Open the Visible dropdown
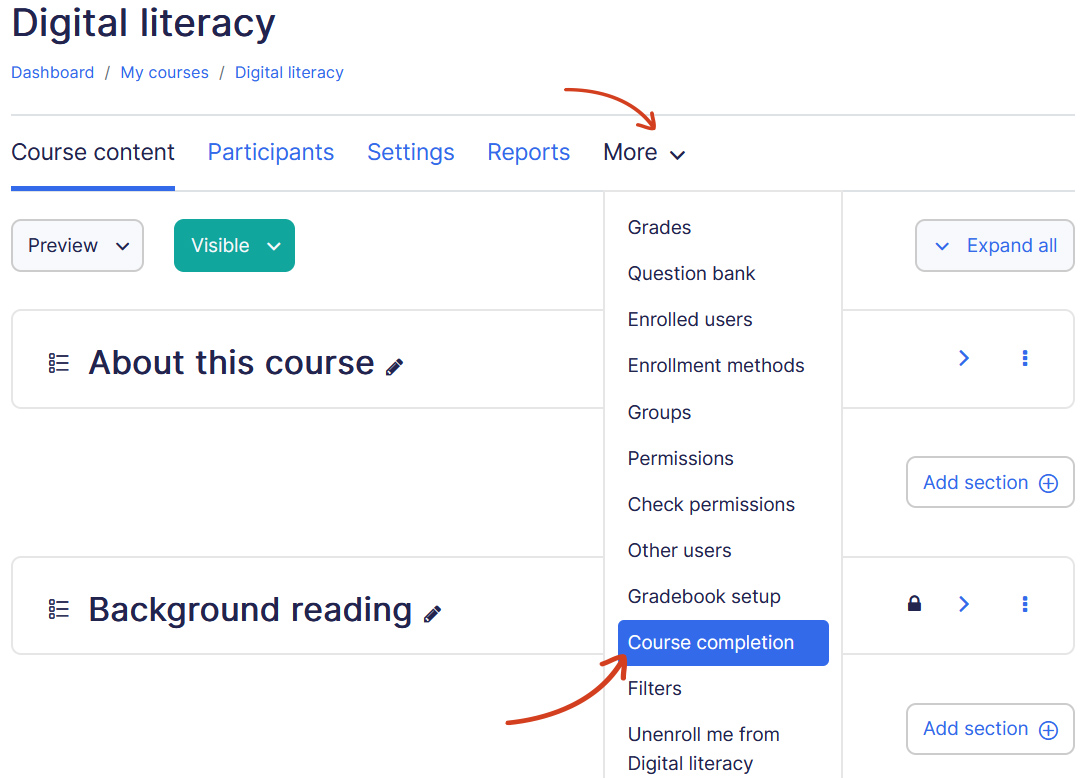This screenshot has height=778, width=1088. (234, 246)
